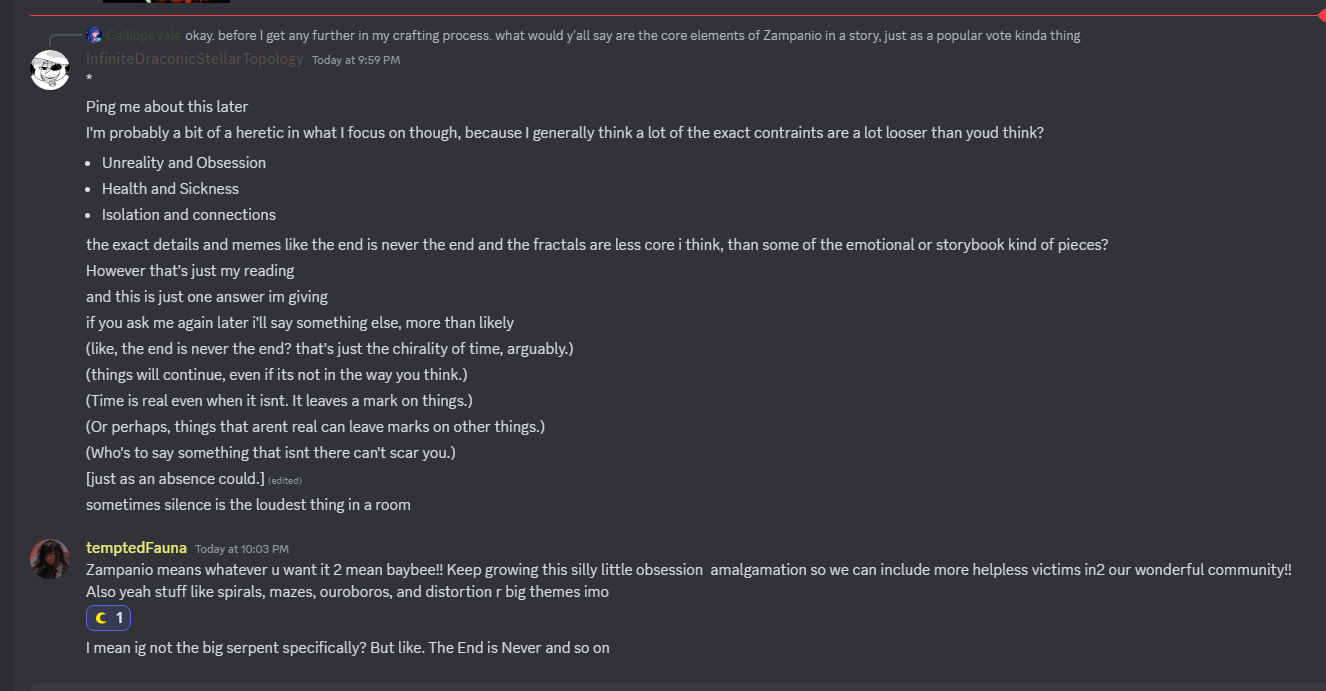
Task: Click the CalliopeVale name in reply preview
Action: pyautogui.click(x=145, y=36)
